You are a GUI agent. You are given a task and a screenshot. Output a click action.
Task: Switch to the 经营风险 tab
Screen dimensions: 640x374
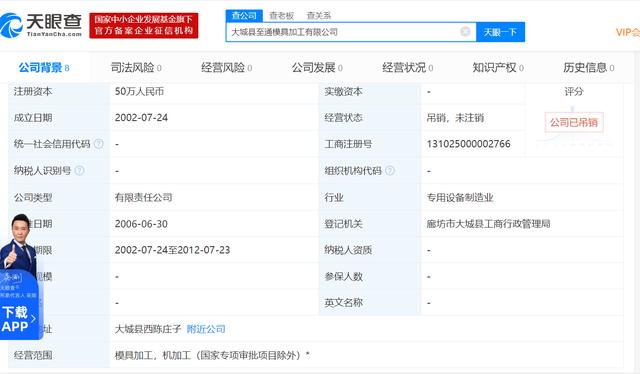tap(227, 67)
